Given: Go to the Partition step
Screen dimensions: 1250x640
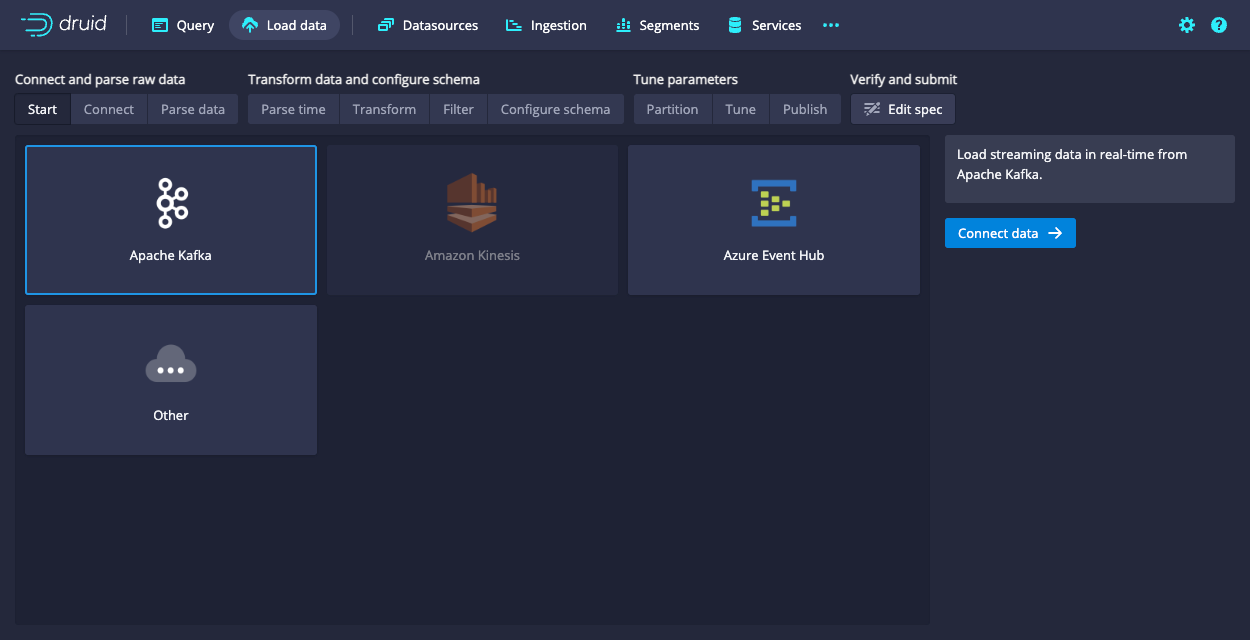Looking at the screenshot, I should point(672,109).
